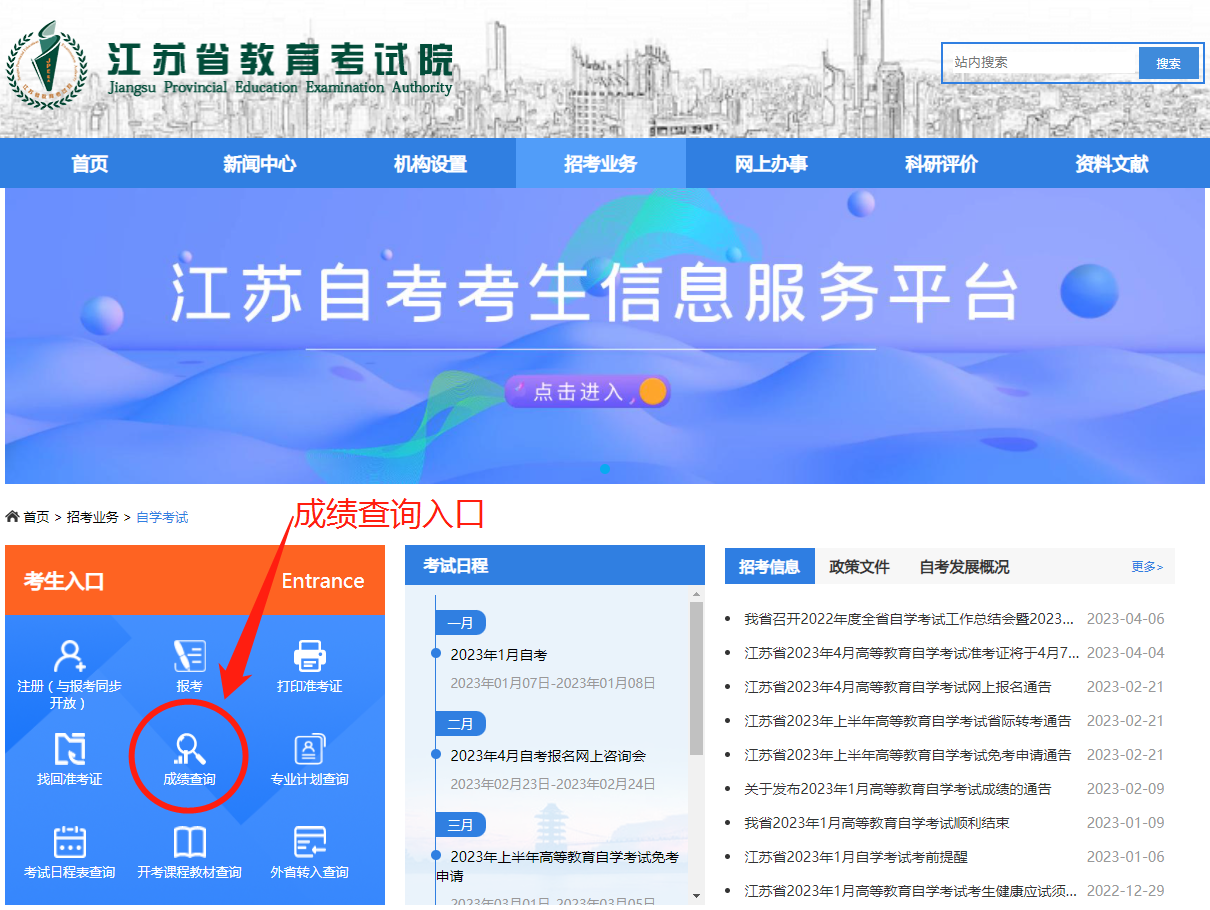Open the 考试日程表查询 calendar icon
The width and height of the screenshot is (1210, 910).
tap(70, 843)
